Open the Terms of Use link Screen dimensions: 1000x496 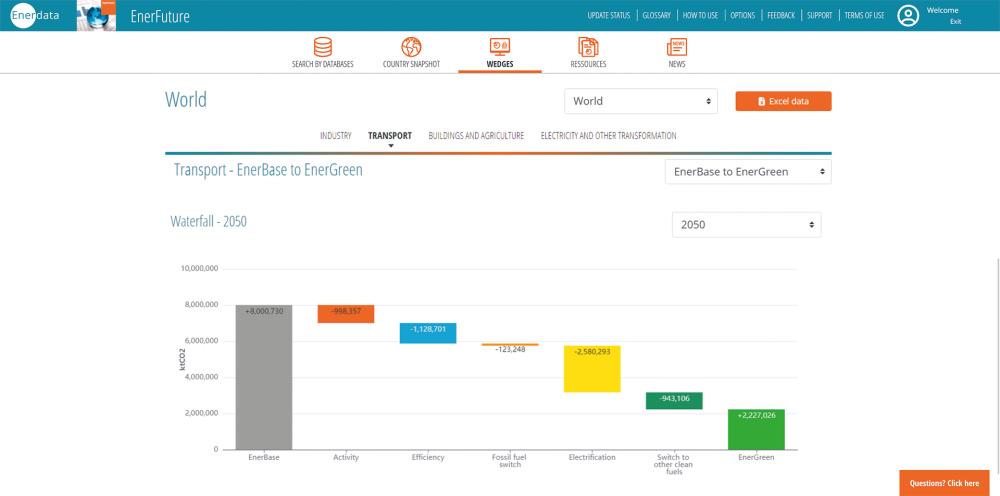[864, 15]
